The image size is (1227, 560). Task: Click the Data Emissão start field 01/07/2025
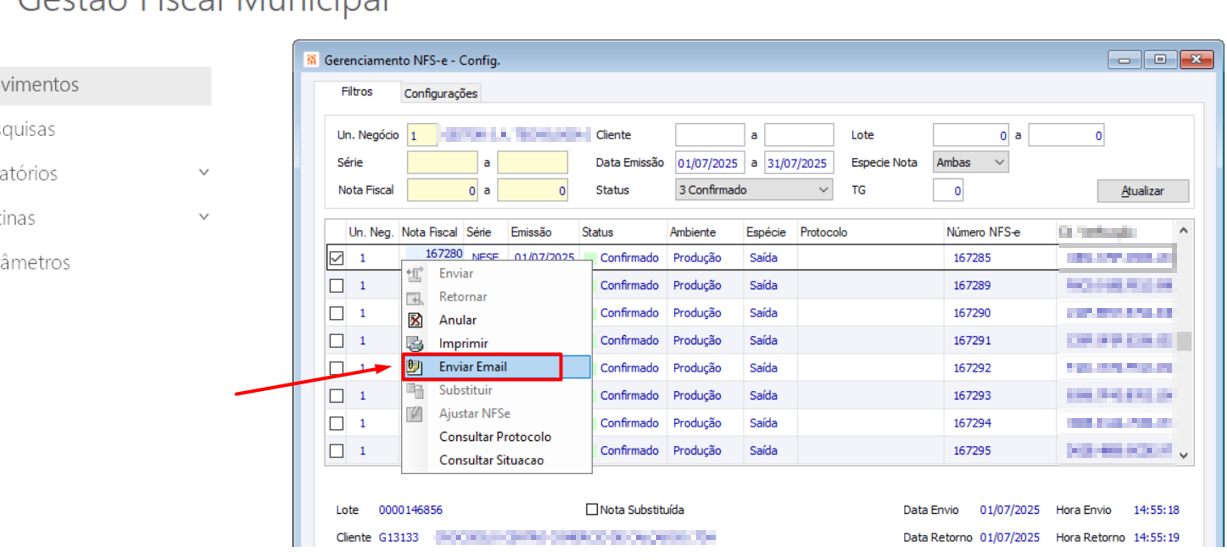tap(709, 162)
